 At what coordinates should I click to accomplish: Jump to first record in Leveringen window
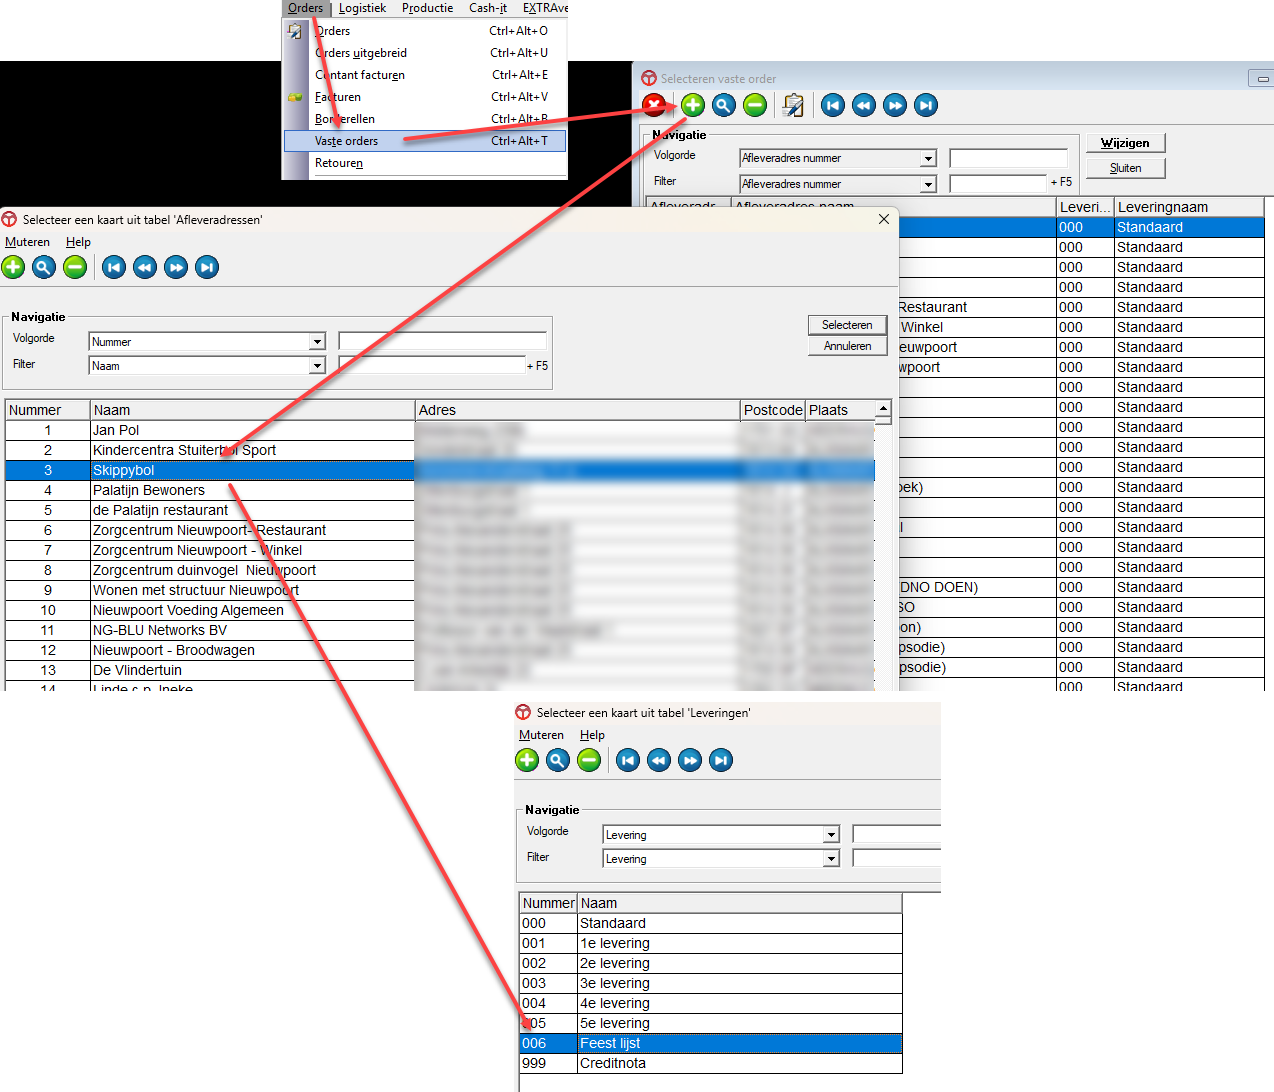[628, 760]
